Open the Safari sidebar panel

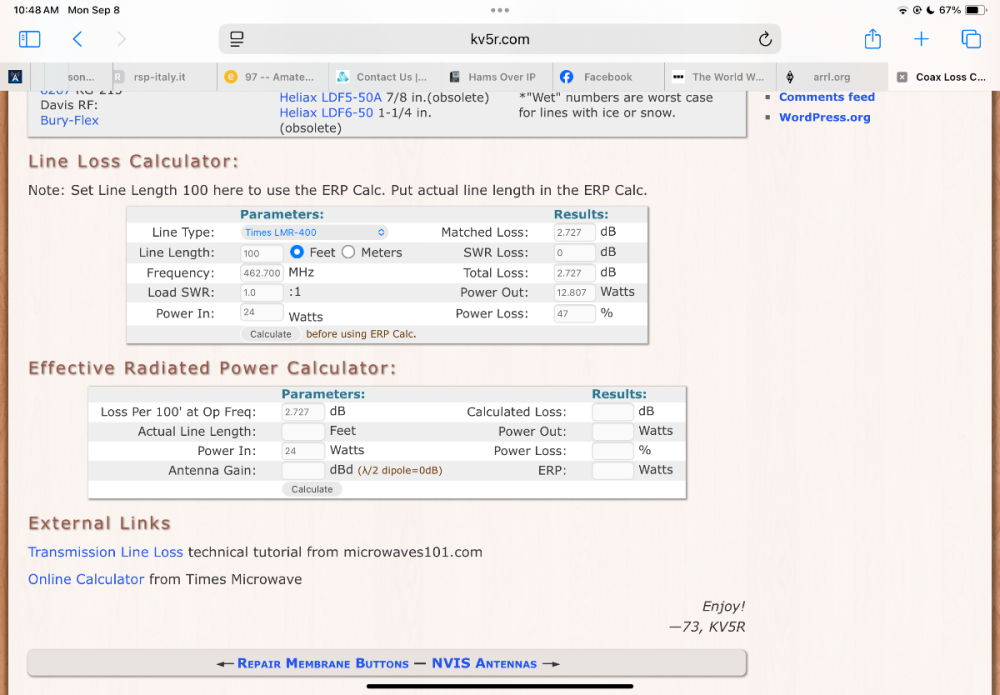point(30,39)
